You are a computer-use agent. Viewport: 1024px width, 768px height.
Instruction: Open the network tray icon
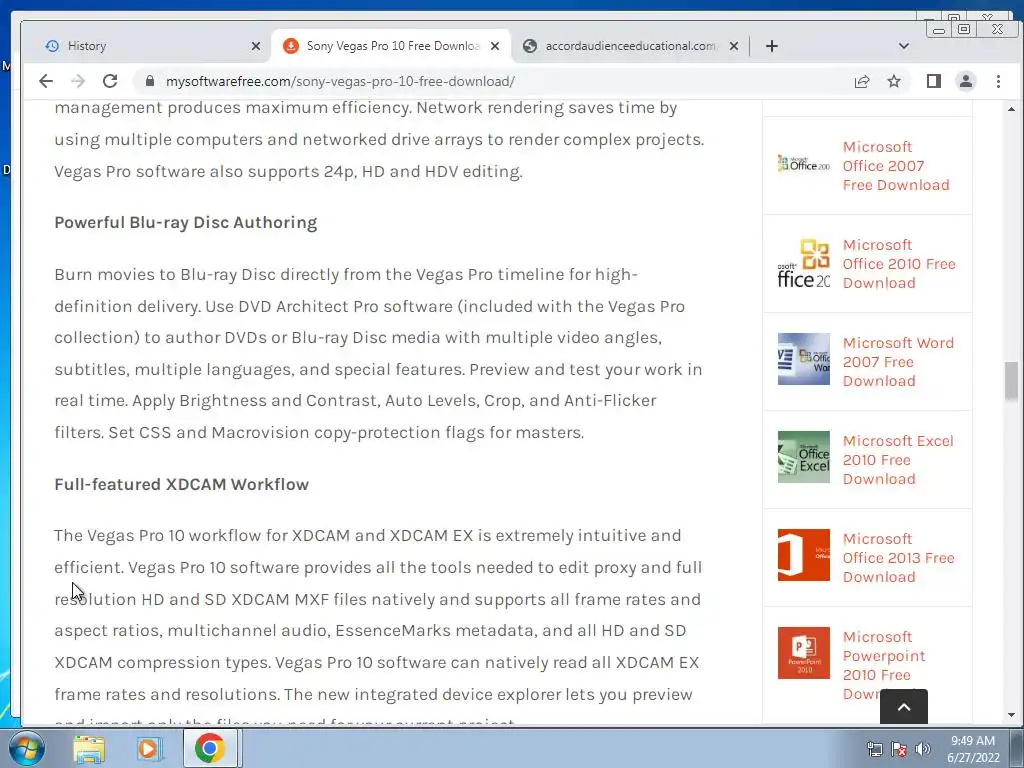pos(874,750)
